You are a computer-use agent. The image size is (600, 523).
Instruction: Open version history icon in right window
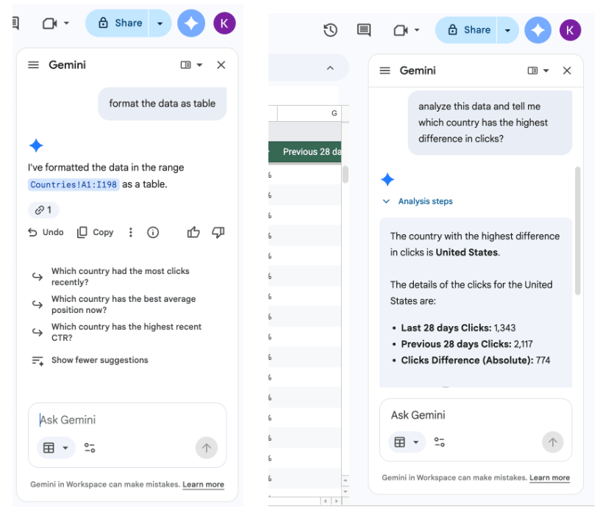(x=330, y=30)
